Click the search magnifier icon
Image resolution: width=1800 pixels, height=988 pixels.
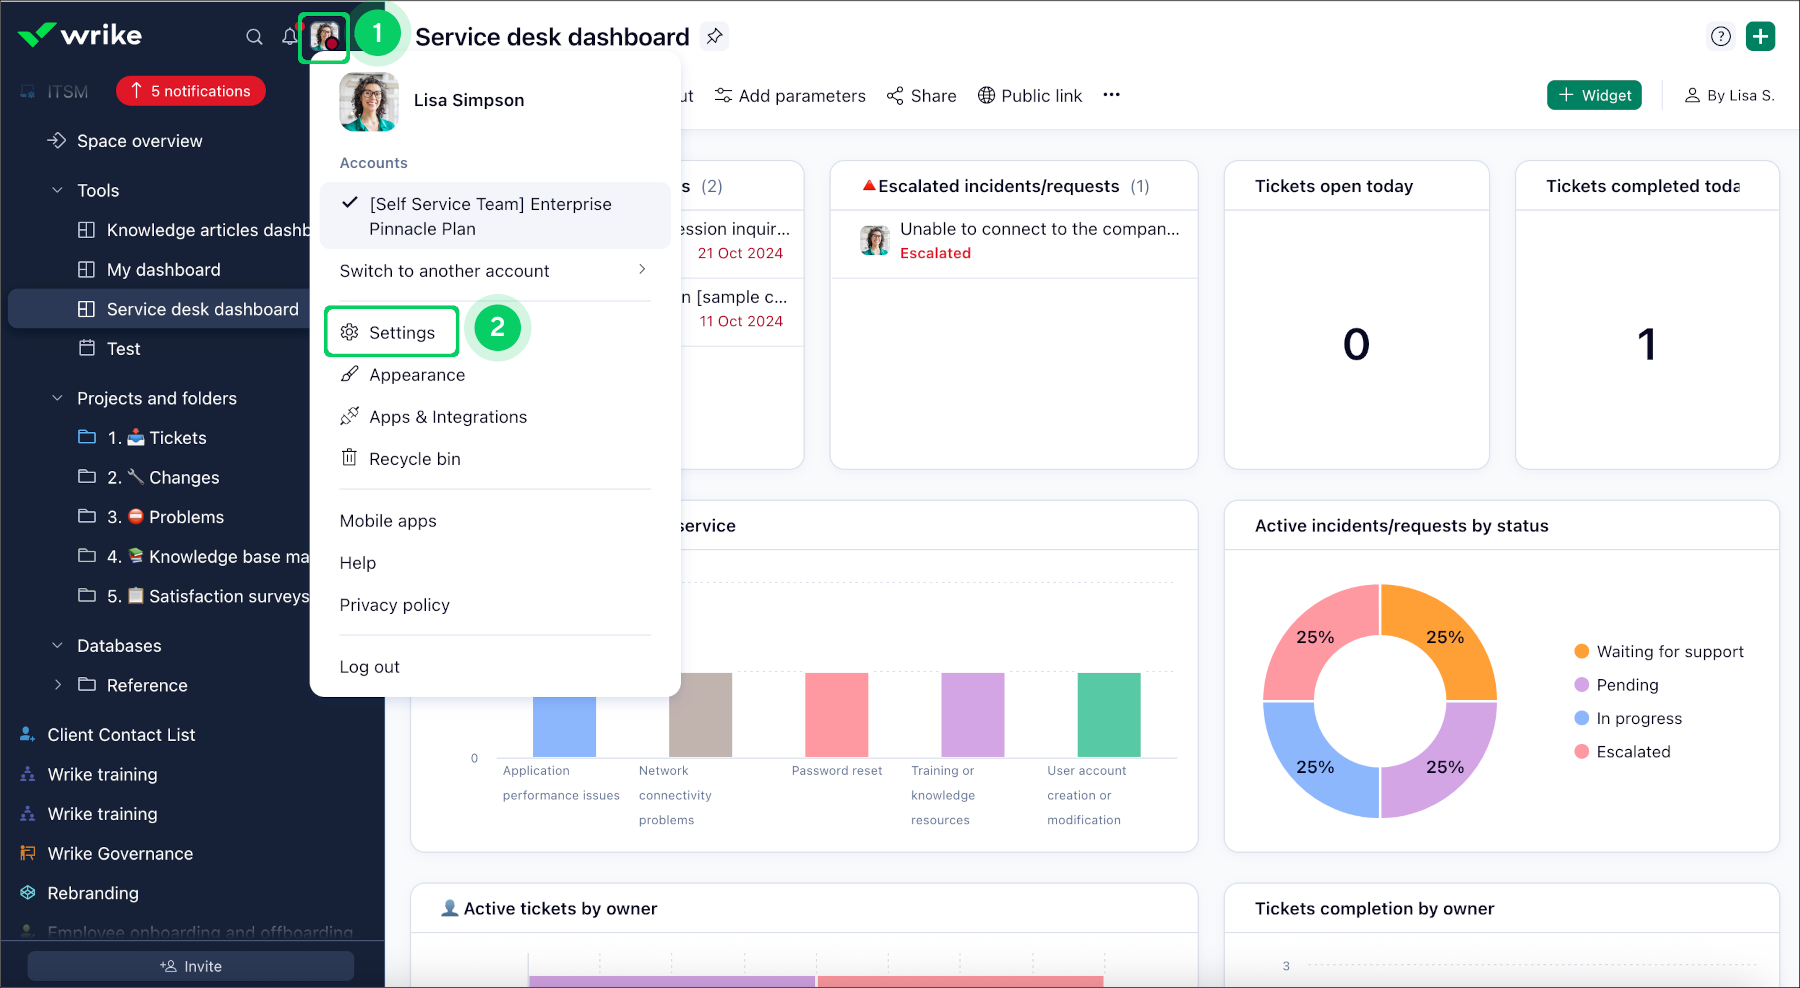[254, 37]
